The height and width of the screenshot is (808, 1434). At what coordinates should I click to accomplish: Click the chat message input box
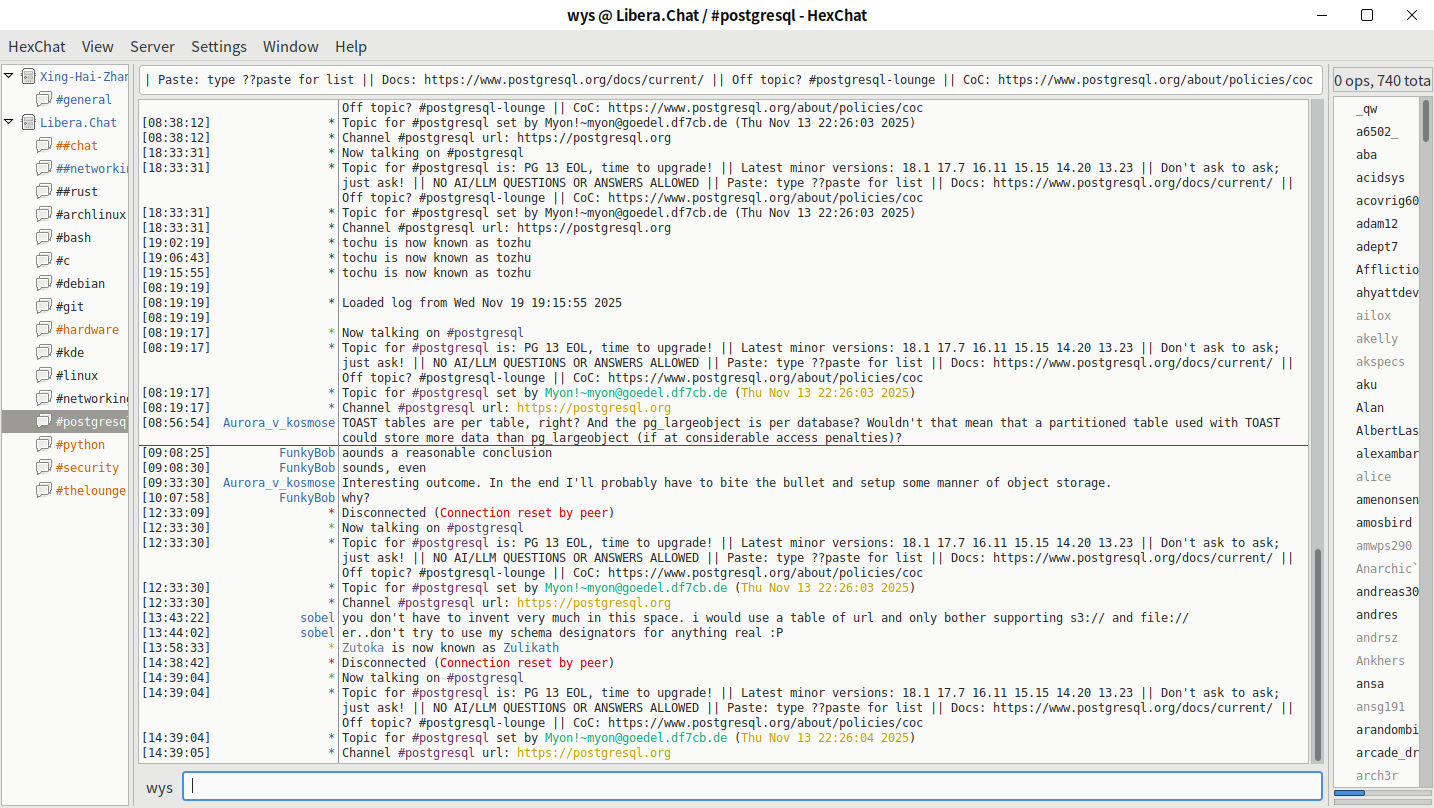(x=751, y=787)
